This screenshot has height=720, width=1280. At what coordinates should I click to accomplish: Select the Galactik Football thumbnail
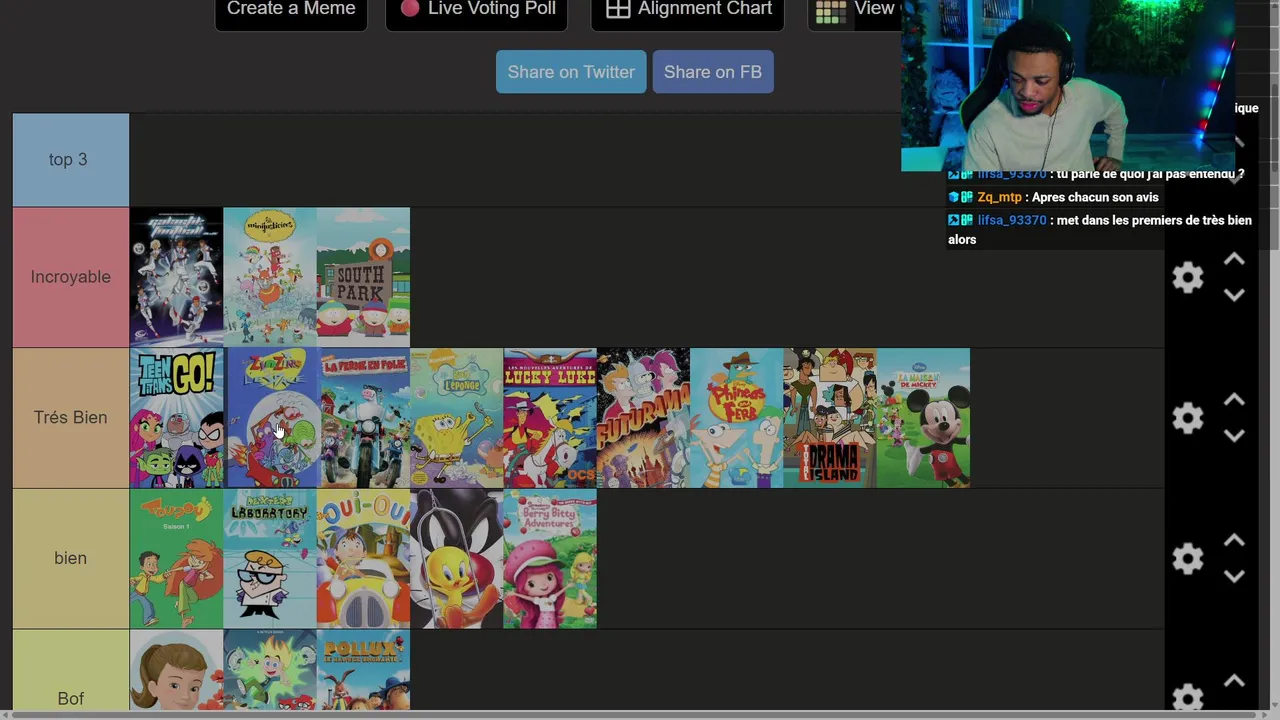pos(176,277)
